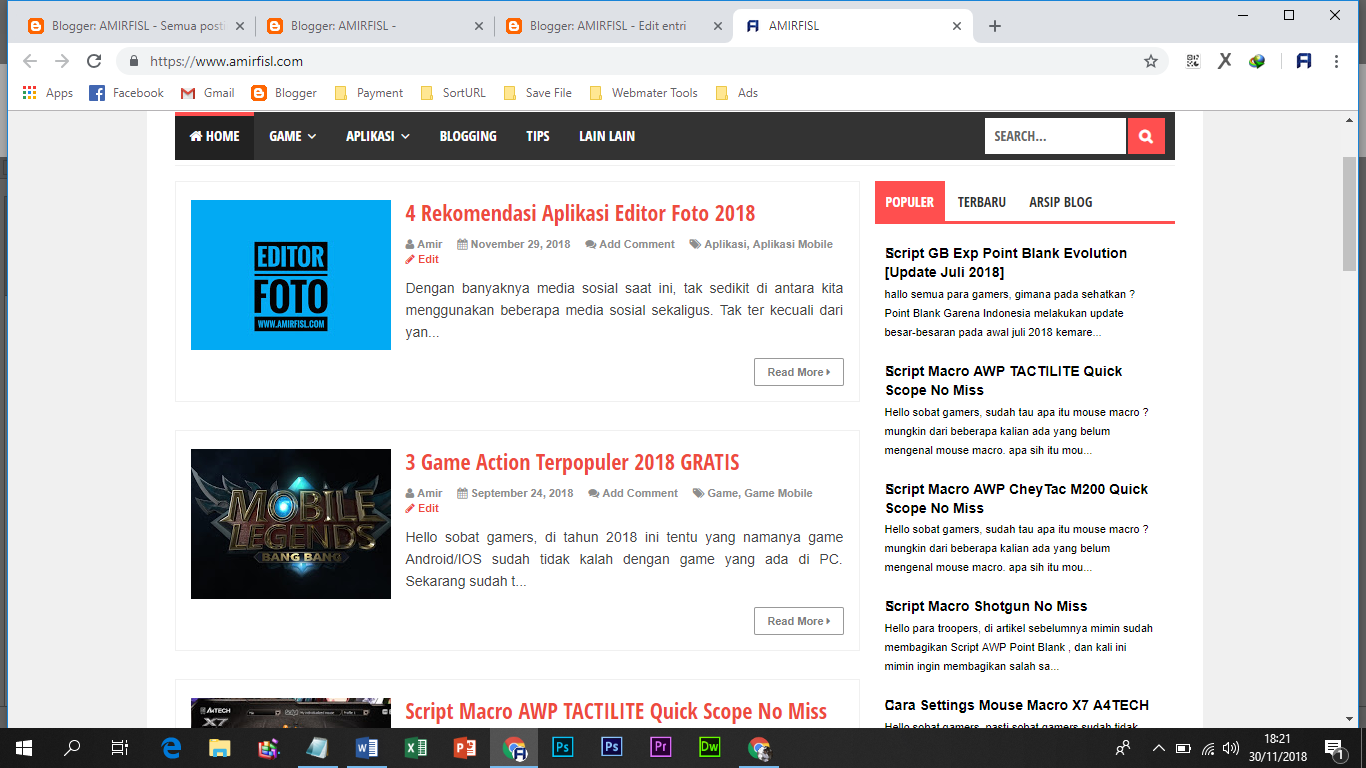Open the Script Macro Shotgun No Miss link
The height and width of the screenshot is (768, 1366).
986,606
